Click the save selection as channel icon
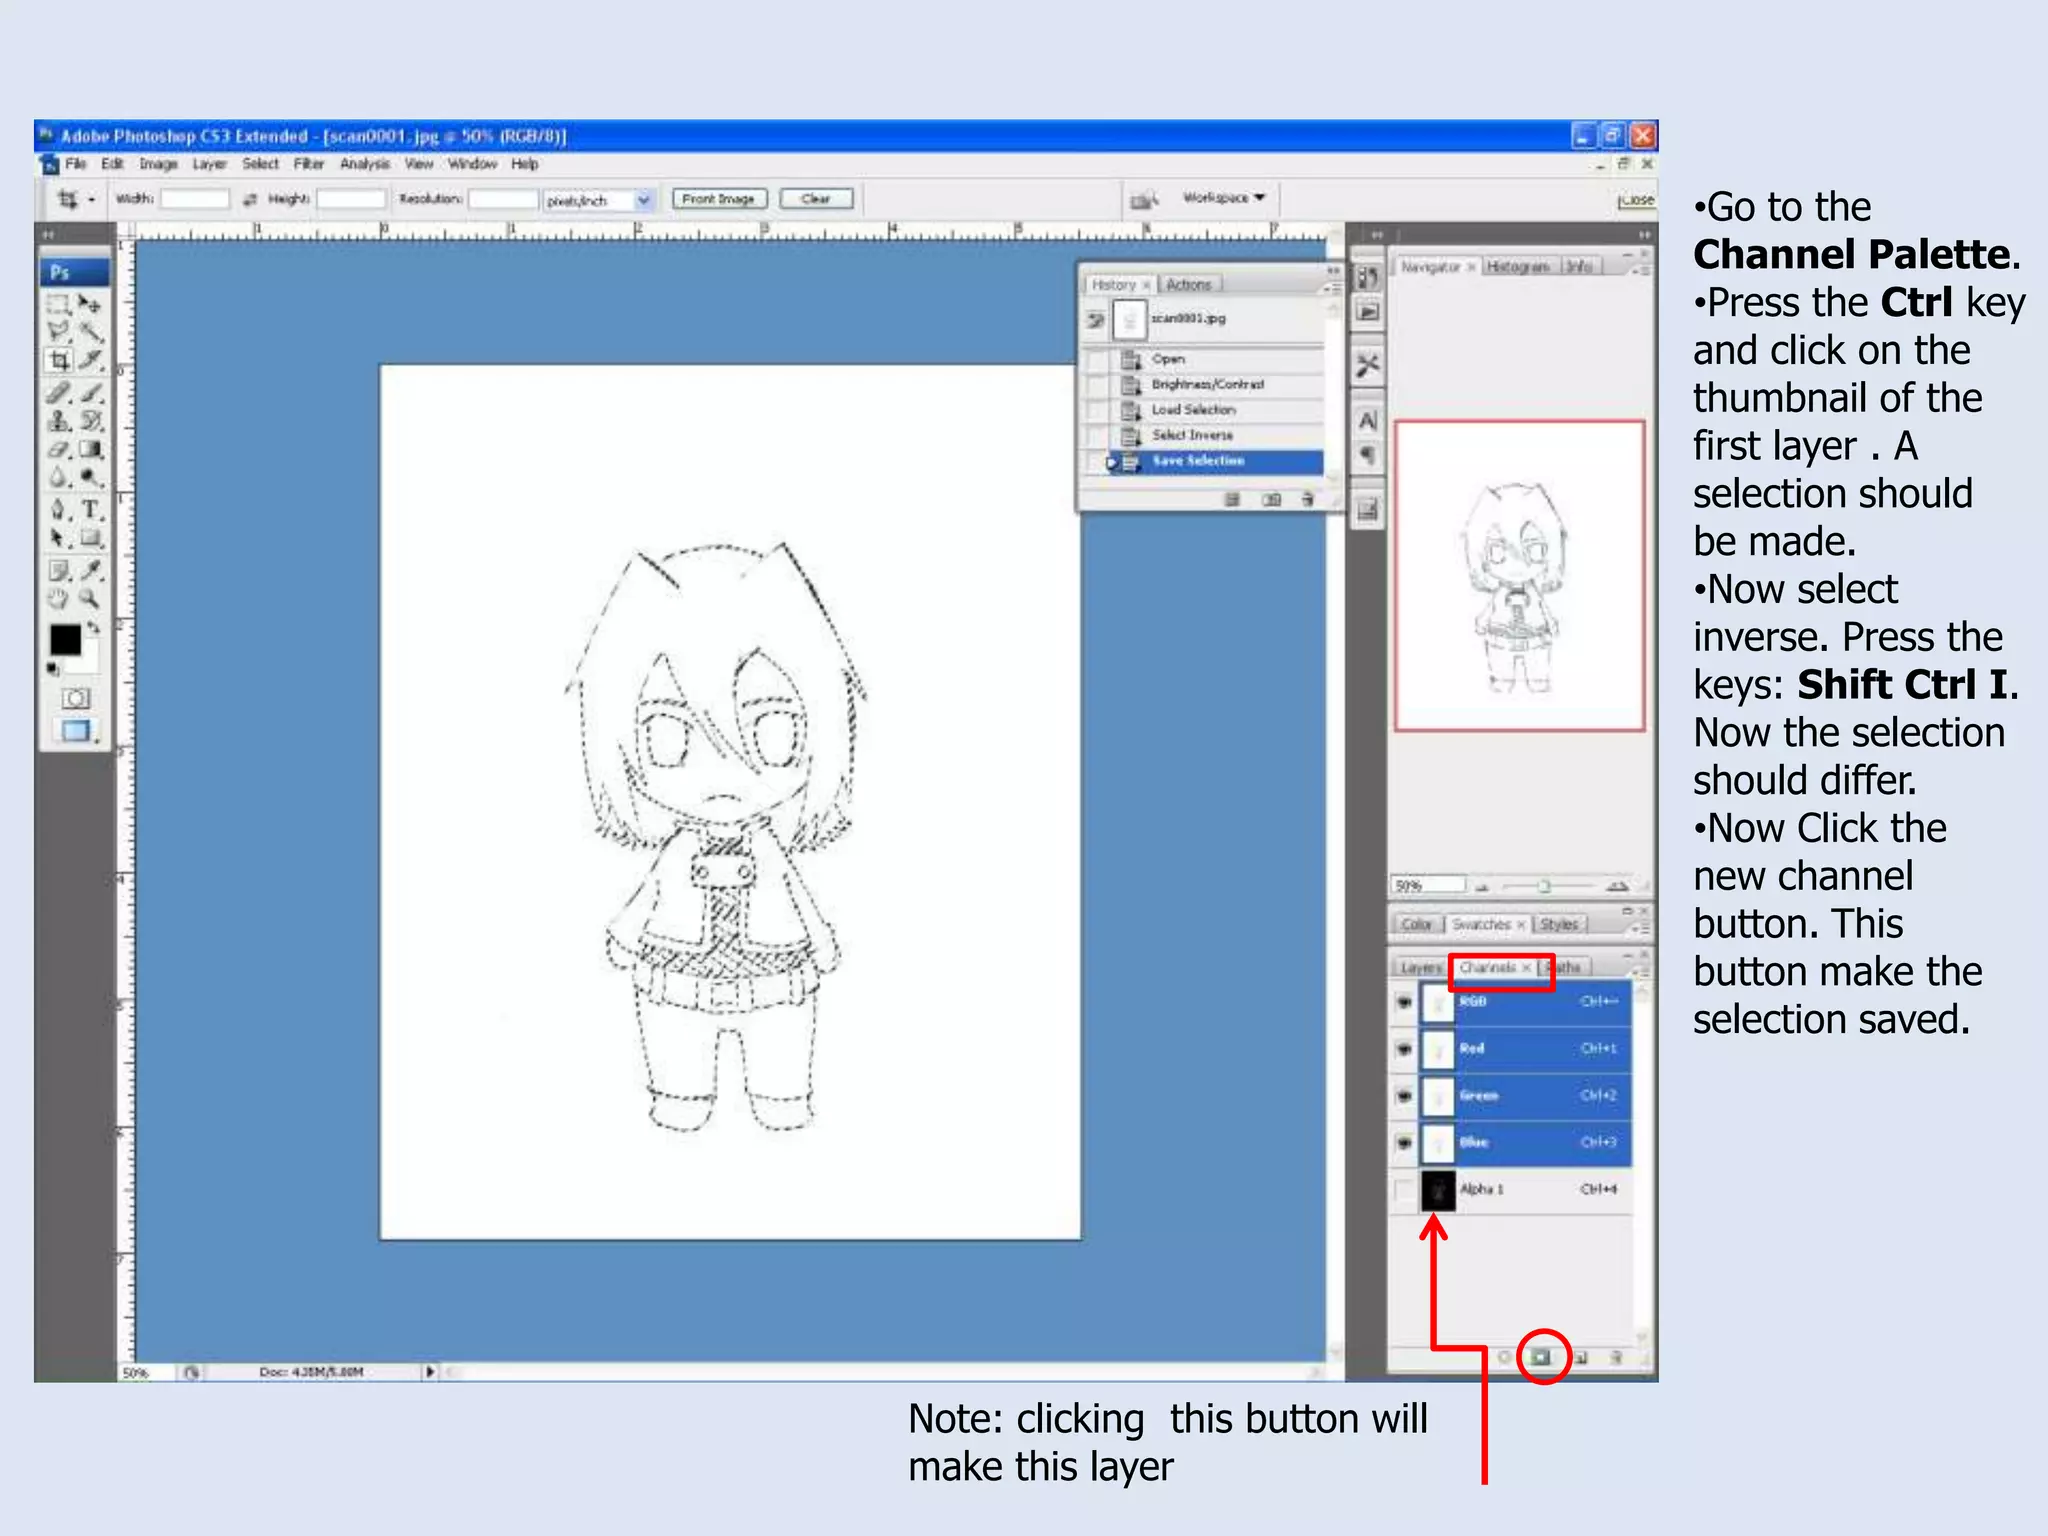The width and height of the screenshot is (2048, 1536). click(1541, 1357)
